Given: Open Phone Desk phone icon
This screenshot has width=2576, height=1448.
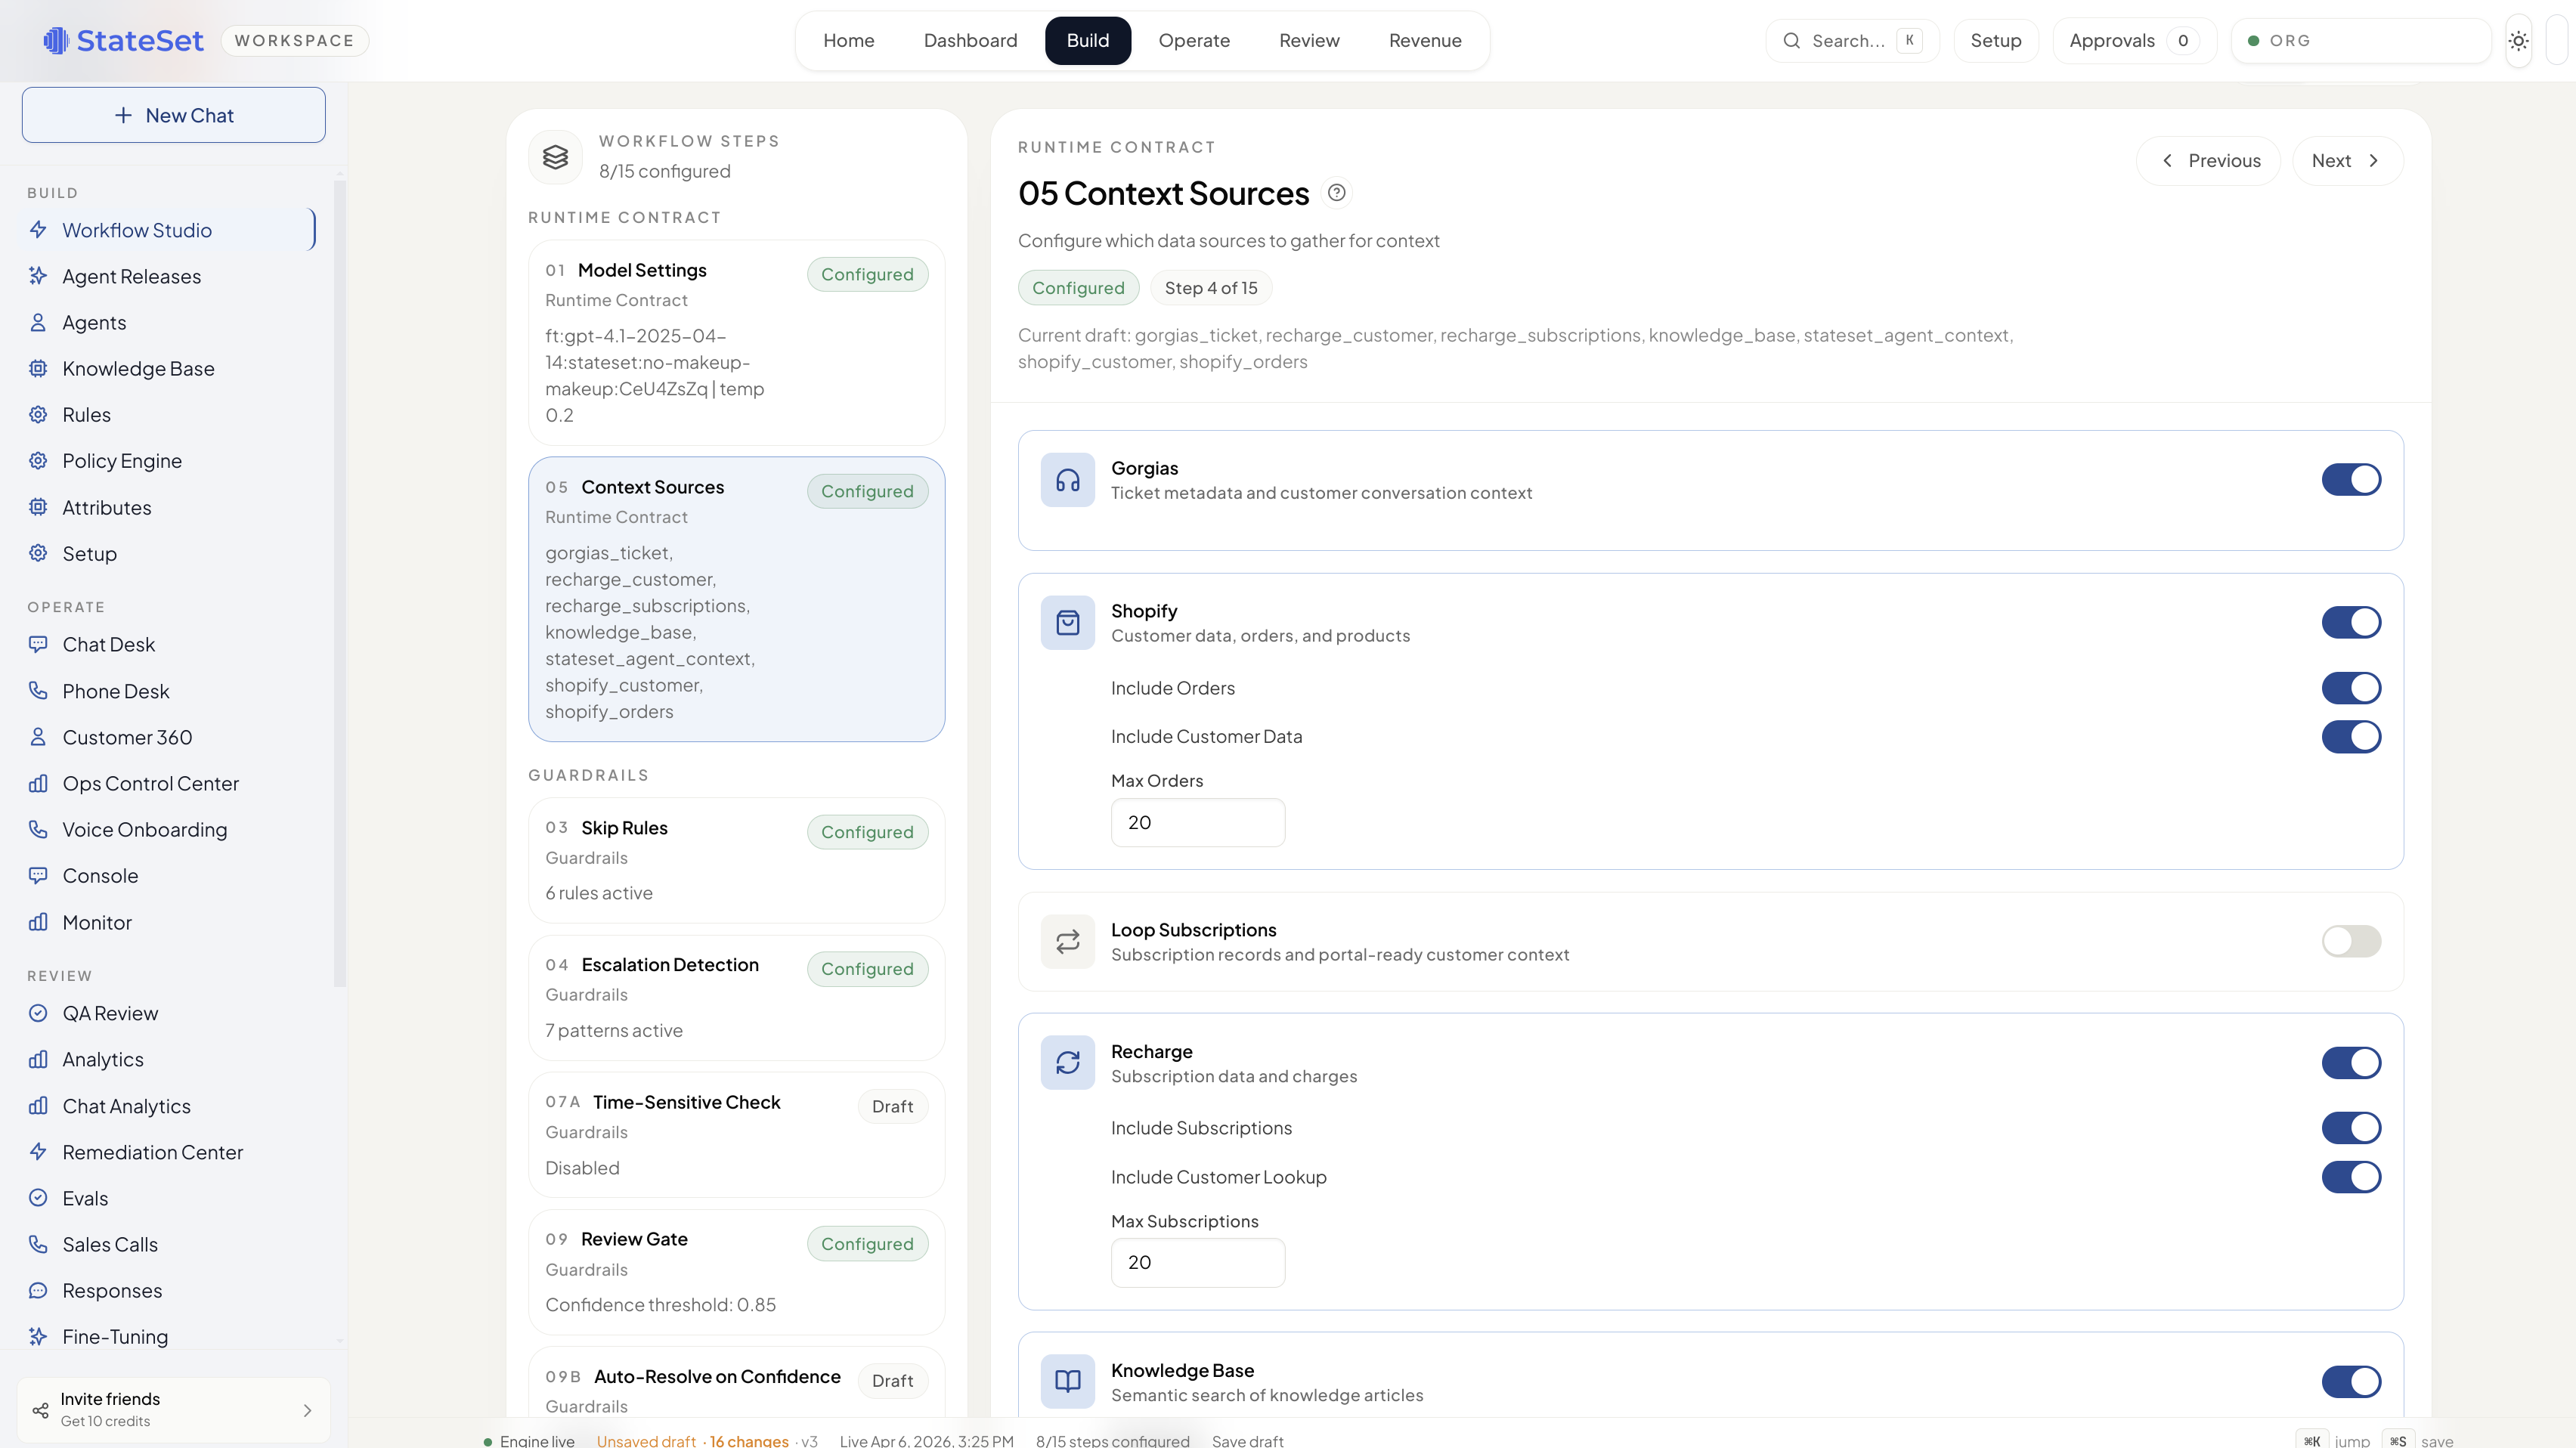Looking at the screenshot, I should click(38, 691).
